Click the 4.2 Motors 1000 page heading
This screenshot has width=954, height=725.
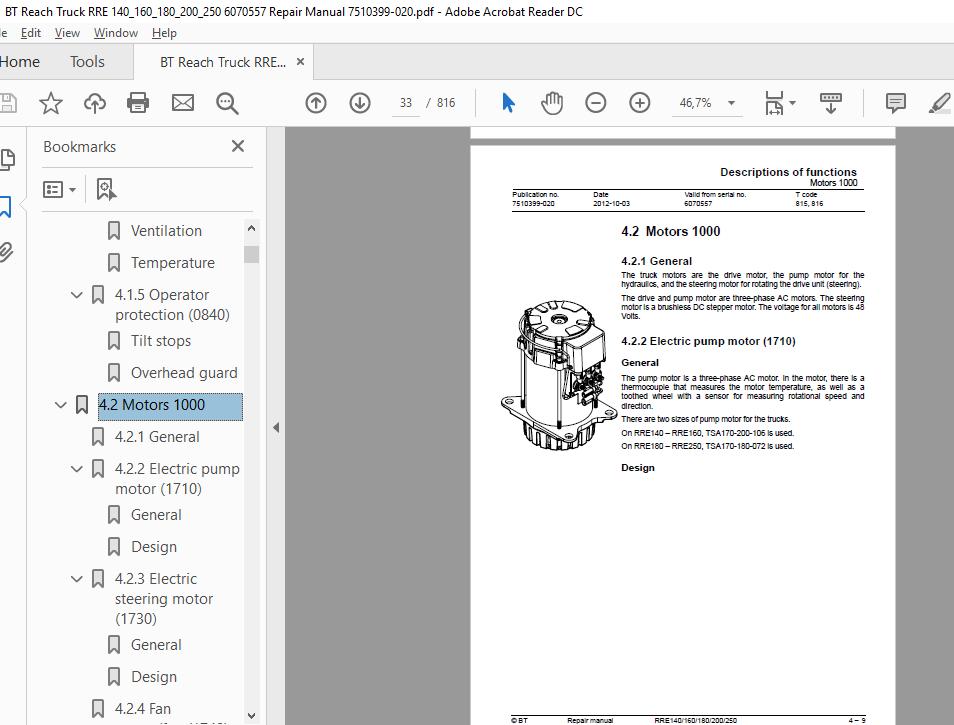click(x=670, y=231)
